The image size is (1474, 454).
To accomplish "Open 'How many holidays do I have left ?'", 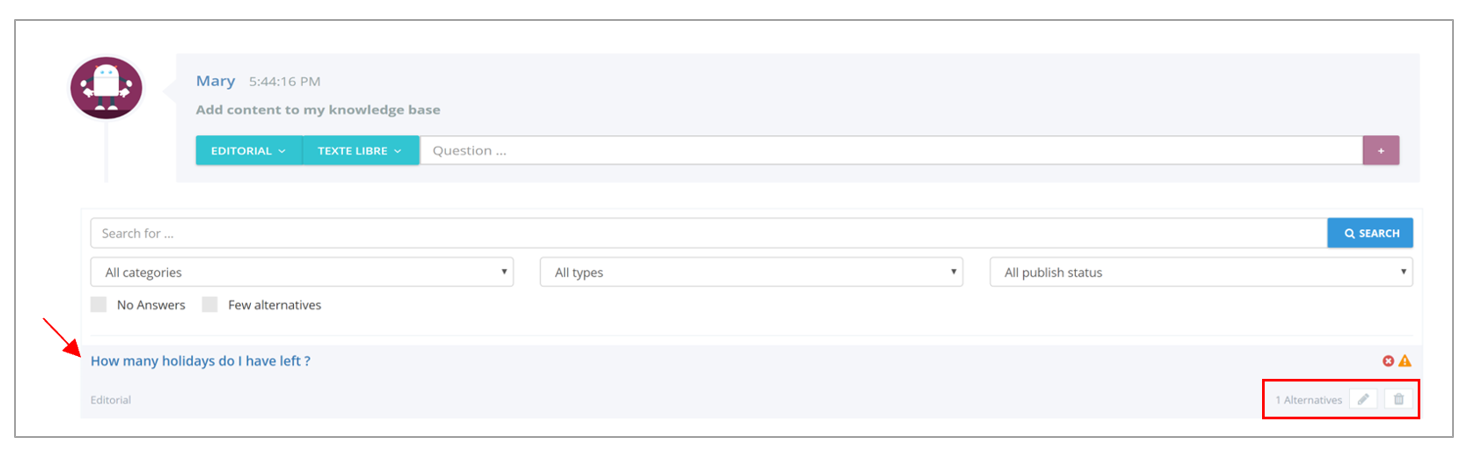I will point(200,361).
